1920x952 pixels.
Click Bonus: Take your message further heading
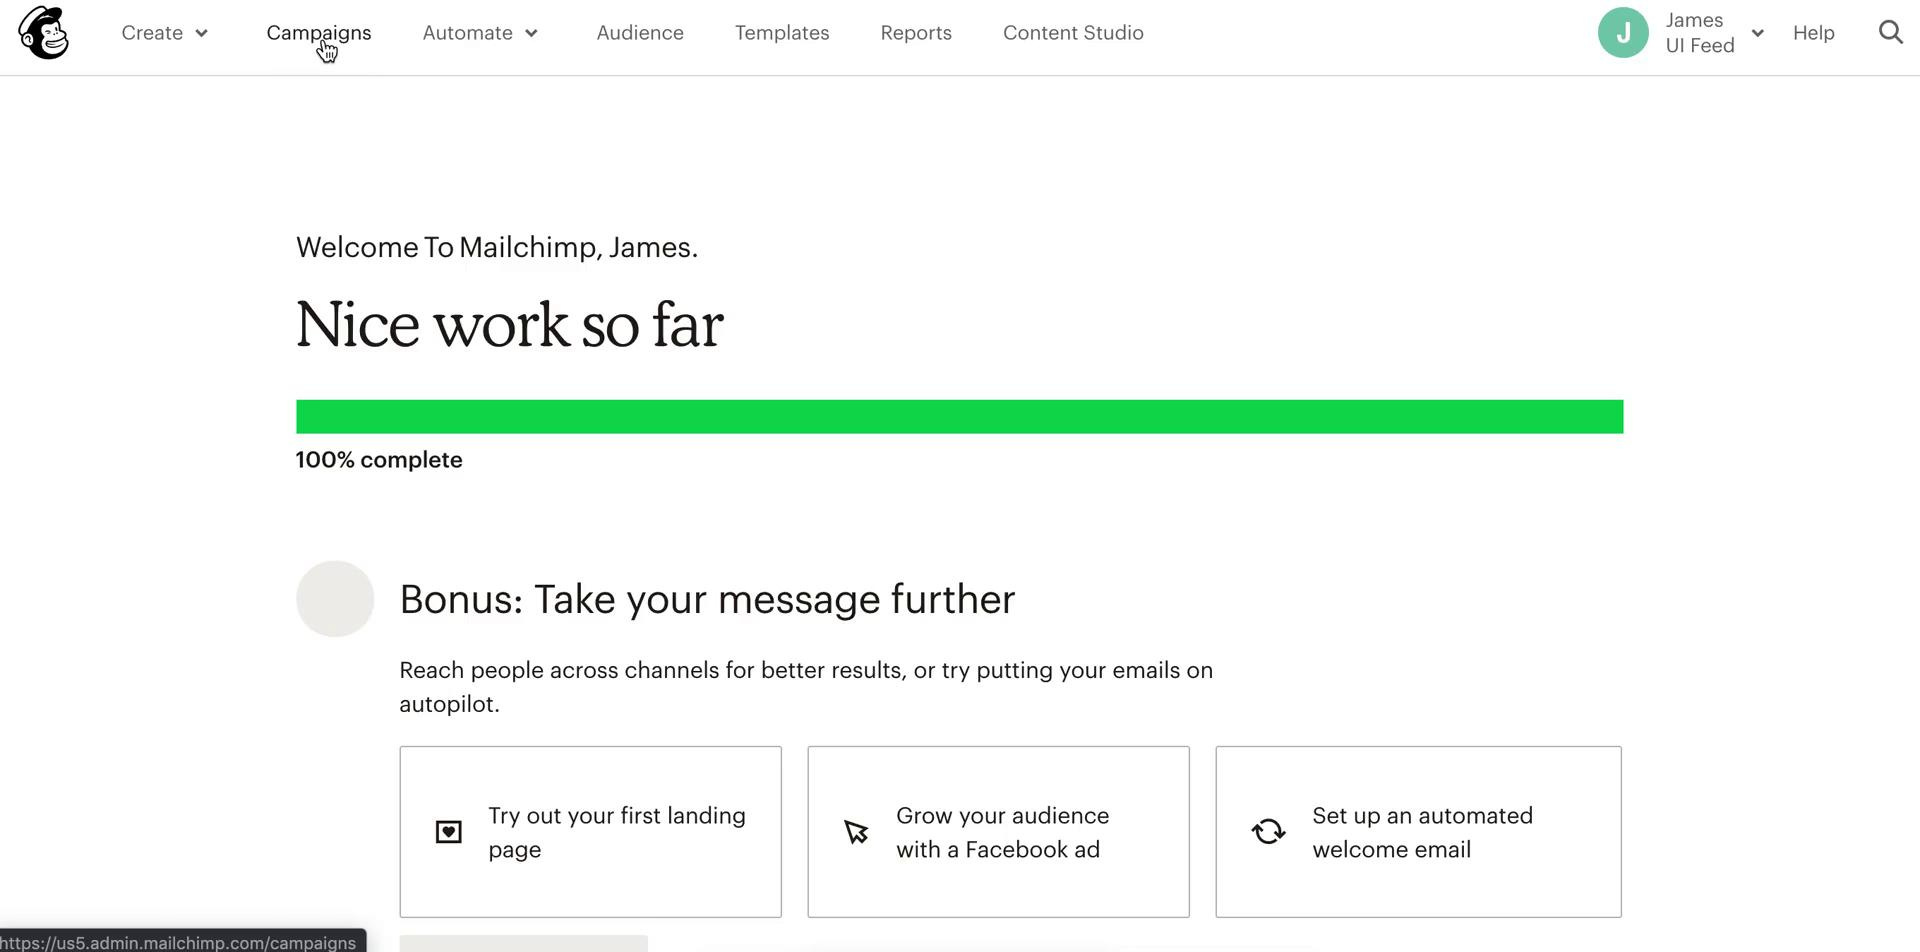tap(707, 600)
